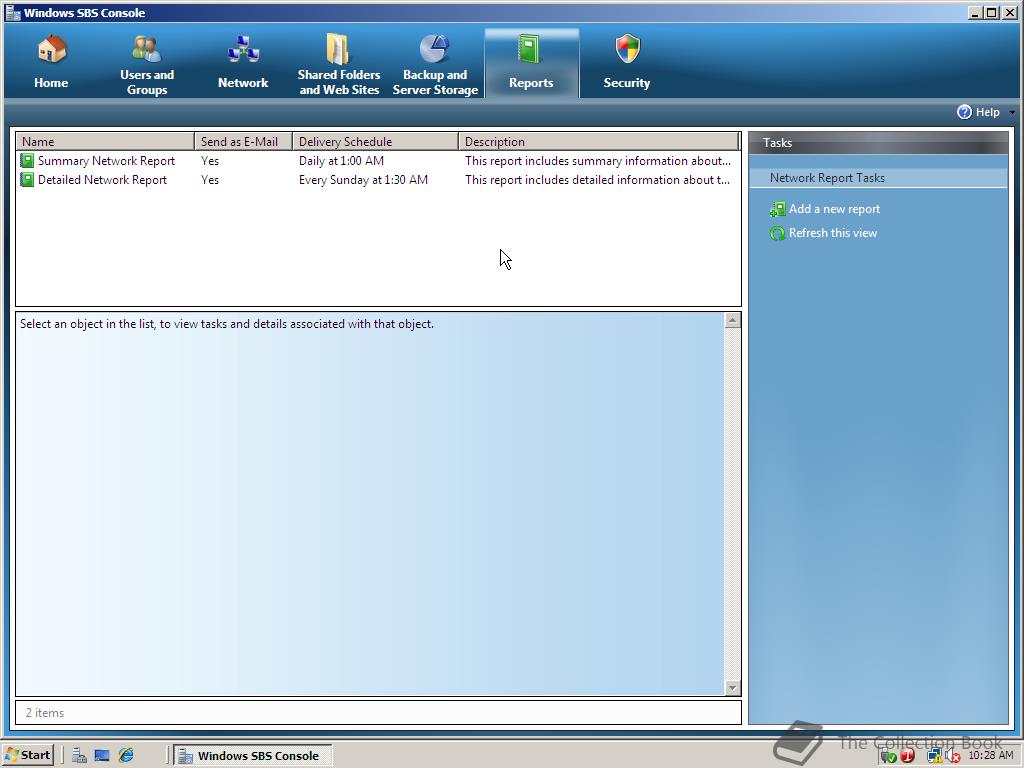Select the Reports section
This screenshot has width=1024, height=768.
click(531, 63)
